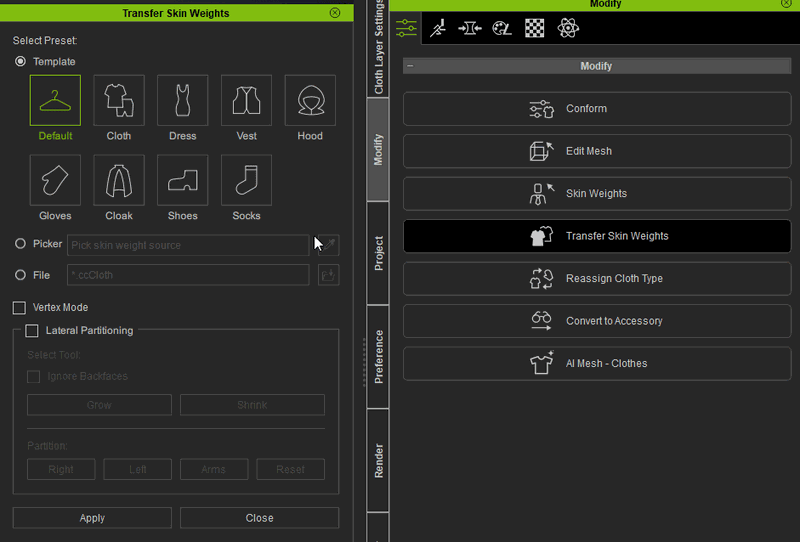Image resolution: width=800 pixels, height=542 pixels.
Task: Enable the Template radio option
Action: 20,61
